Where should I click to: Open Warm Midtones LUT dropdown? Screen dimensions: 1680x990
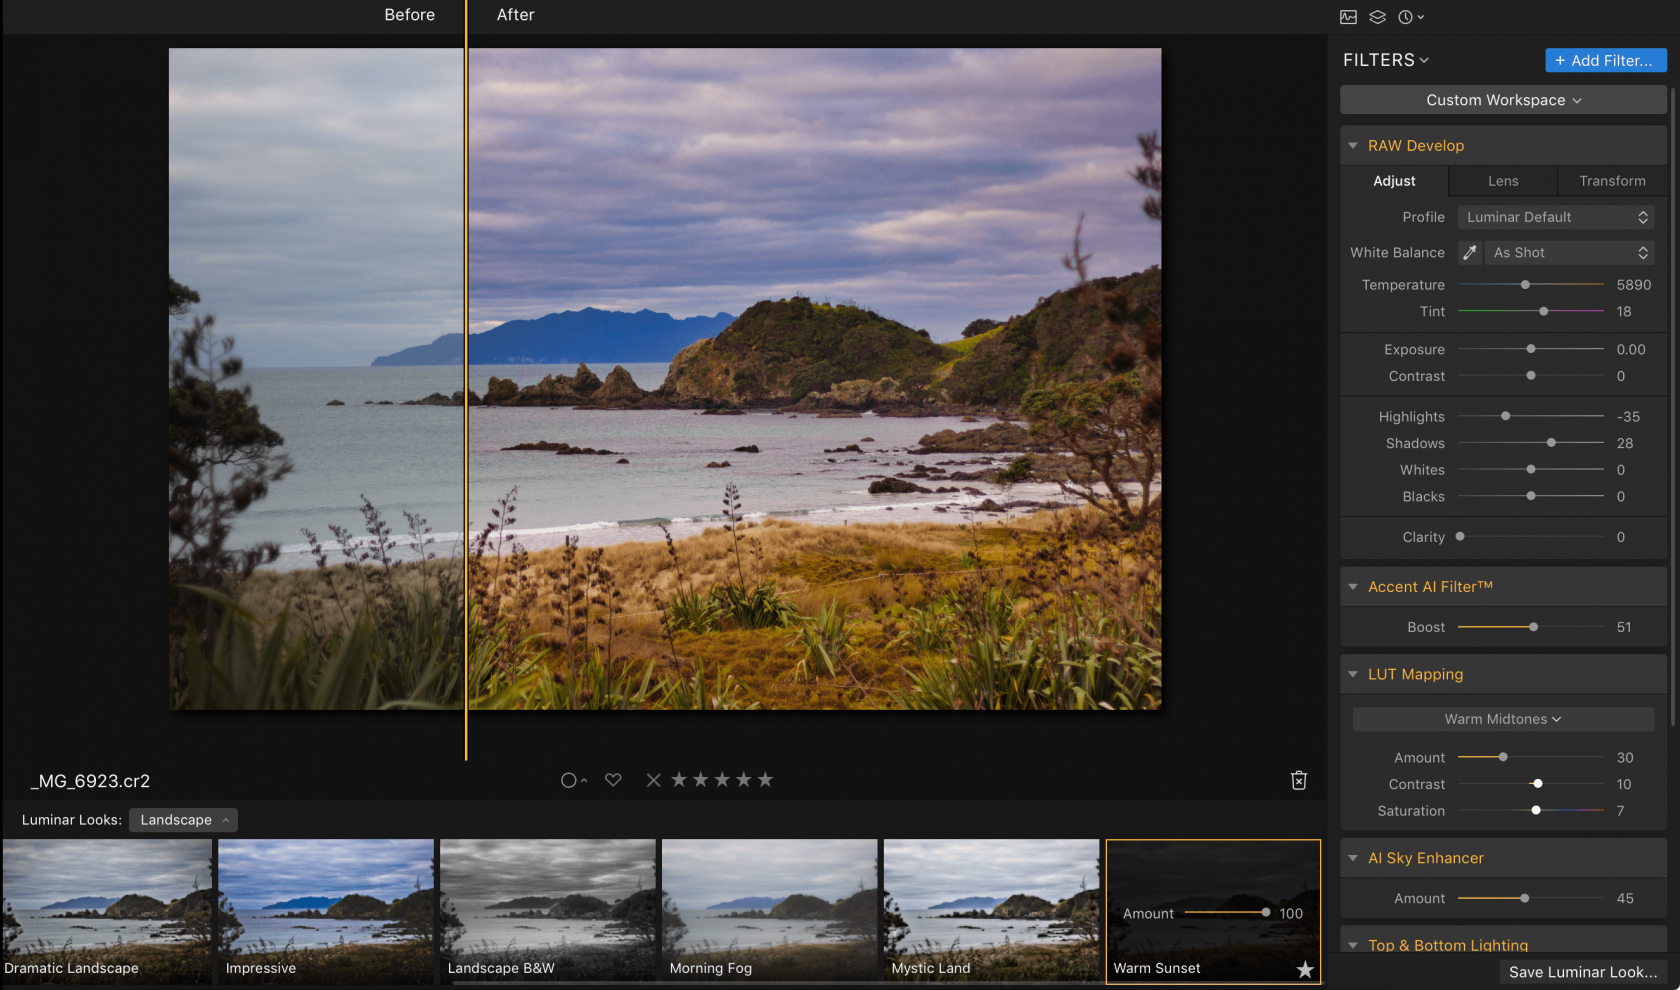coord(1503,719)
